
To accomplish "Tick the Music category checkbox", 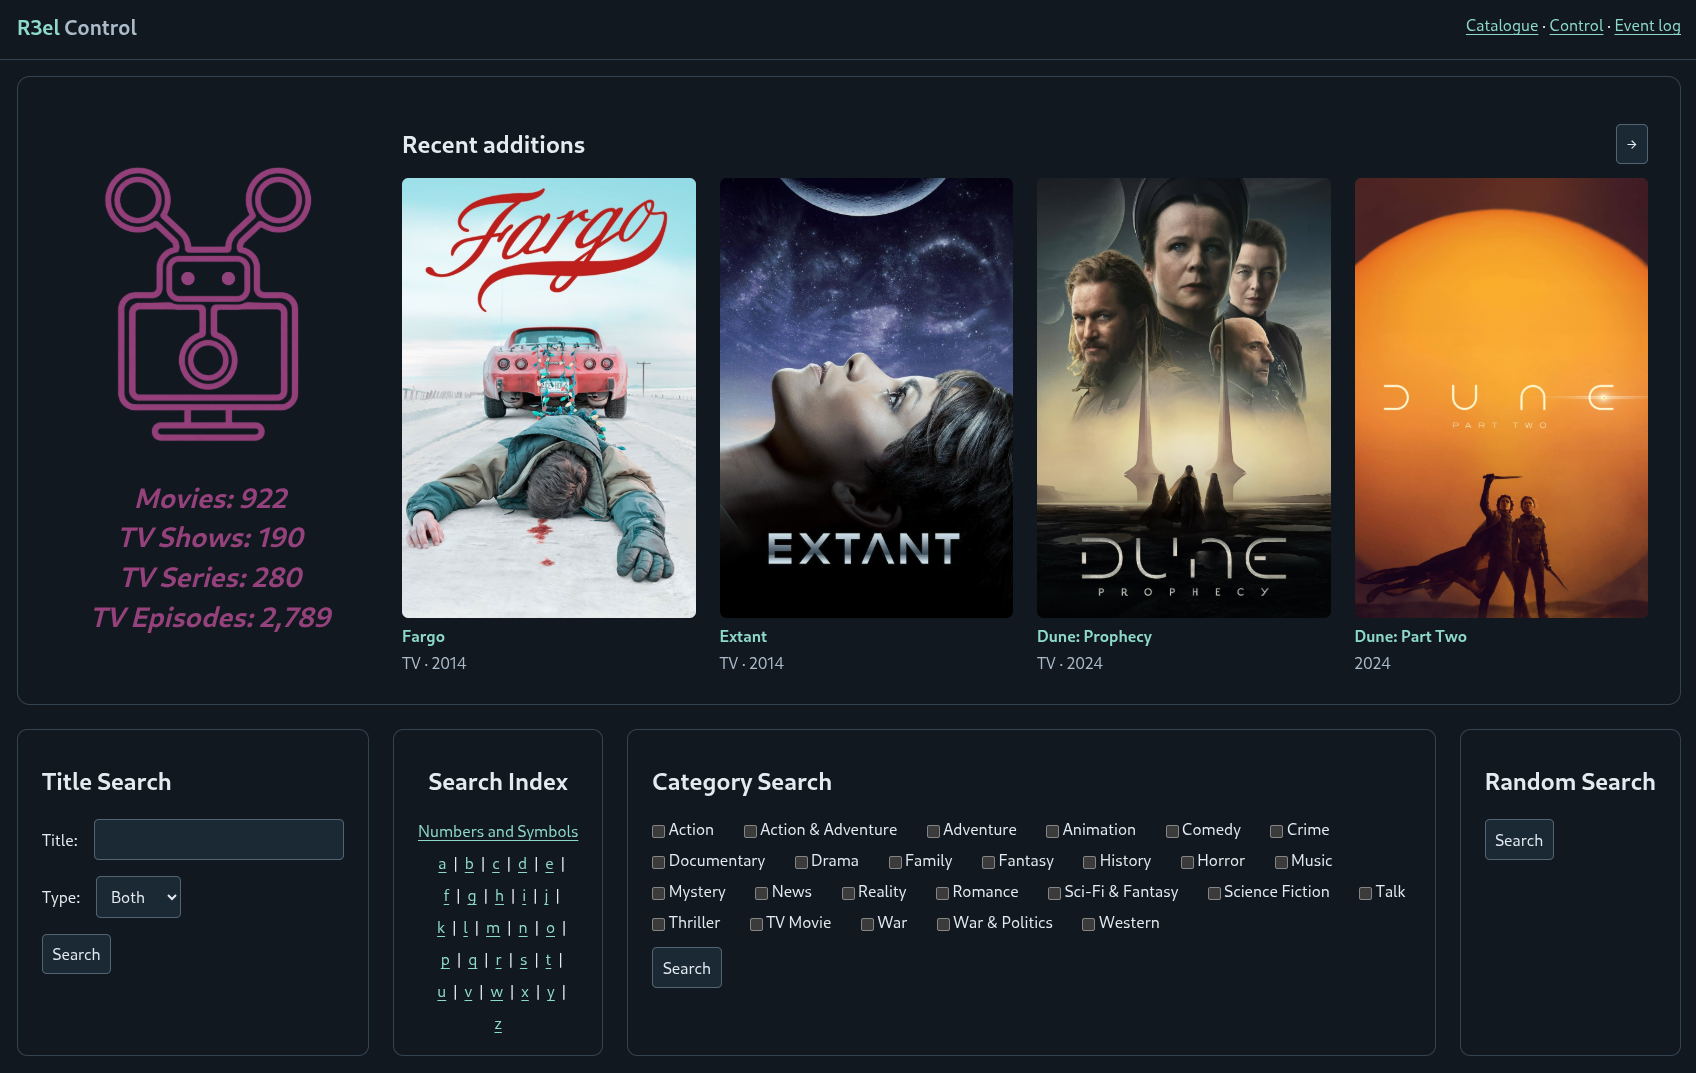I will [x=1281, y=862].
